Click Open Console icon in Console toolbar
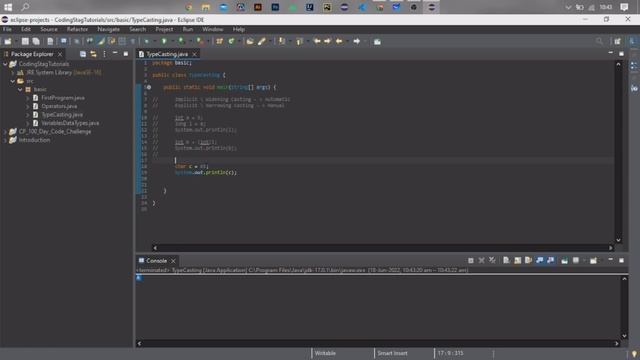This screenshot has width=640, height=360. (x=593, y=260)
